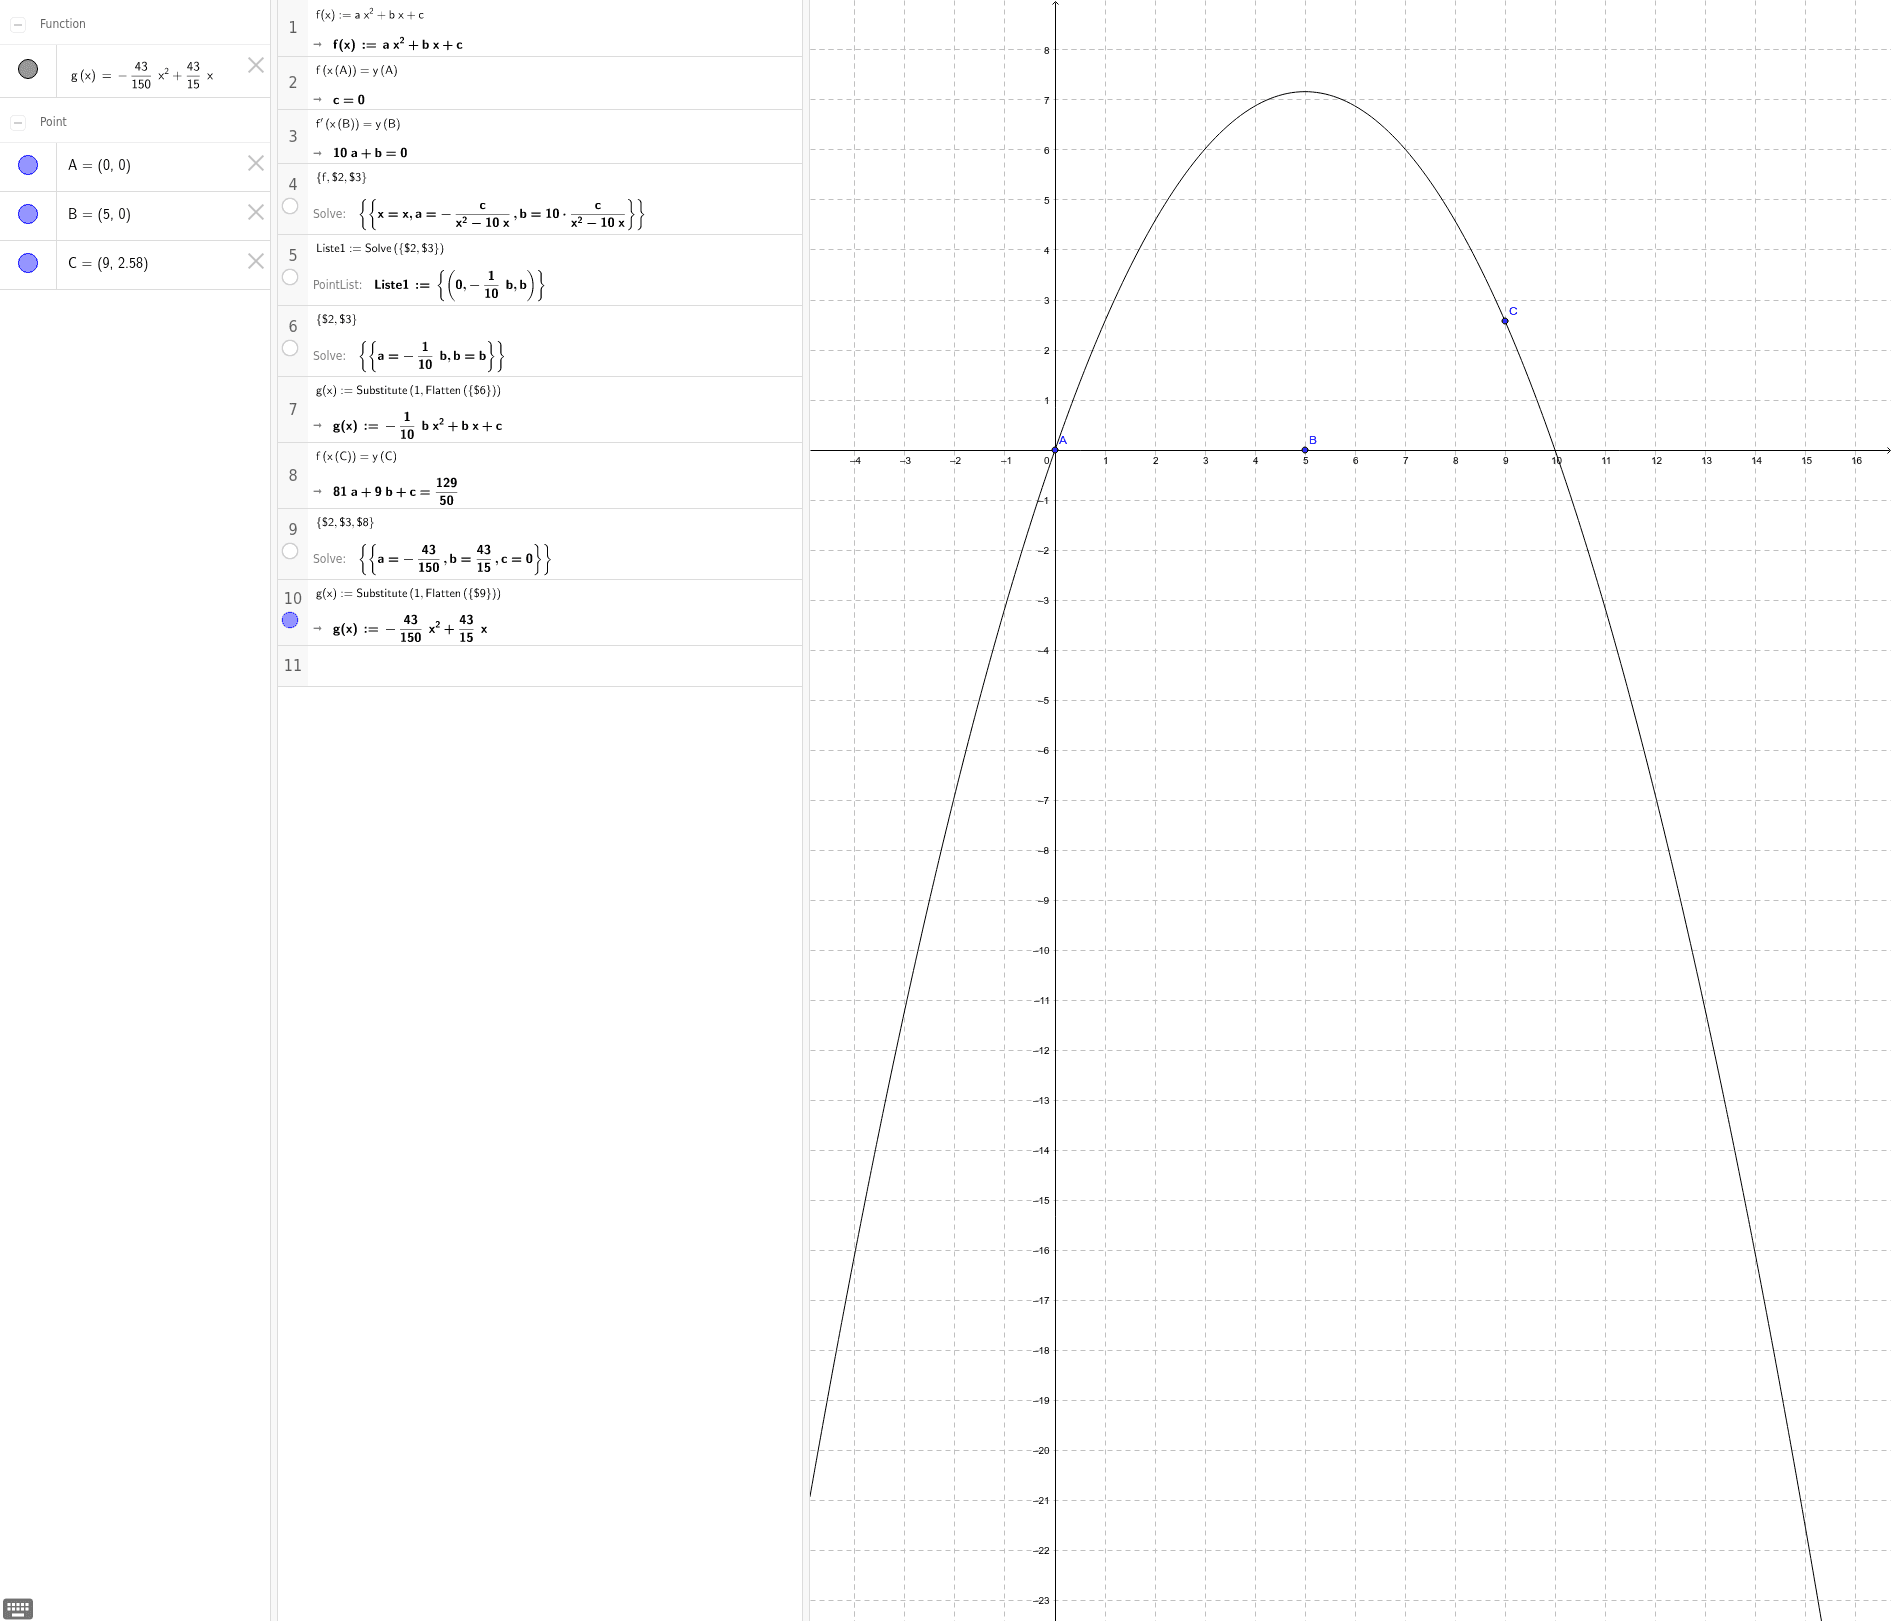This screenshot has width=1893, height=1623.
Task: Select CAS row number 3
Action: coord(293,137)
